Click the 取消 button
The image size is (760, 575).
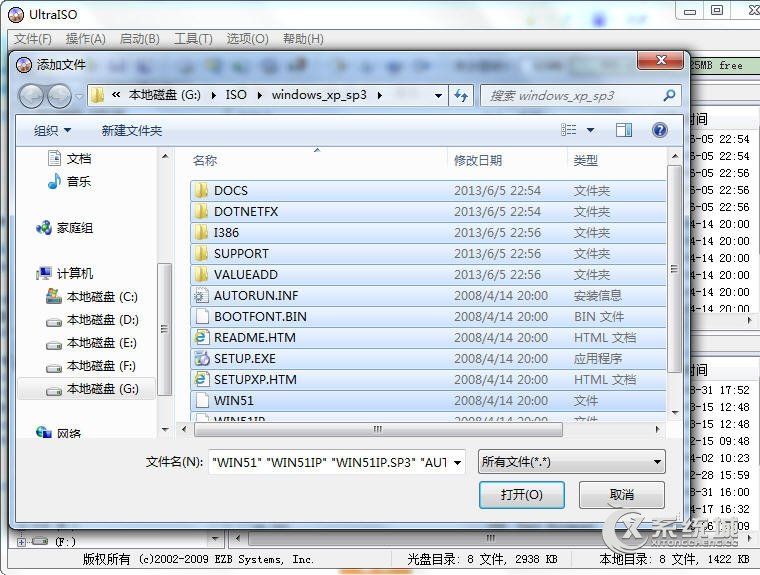pos(622,495)
